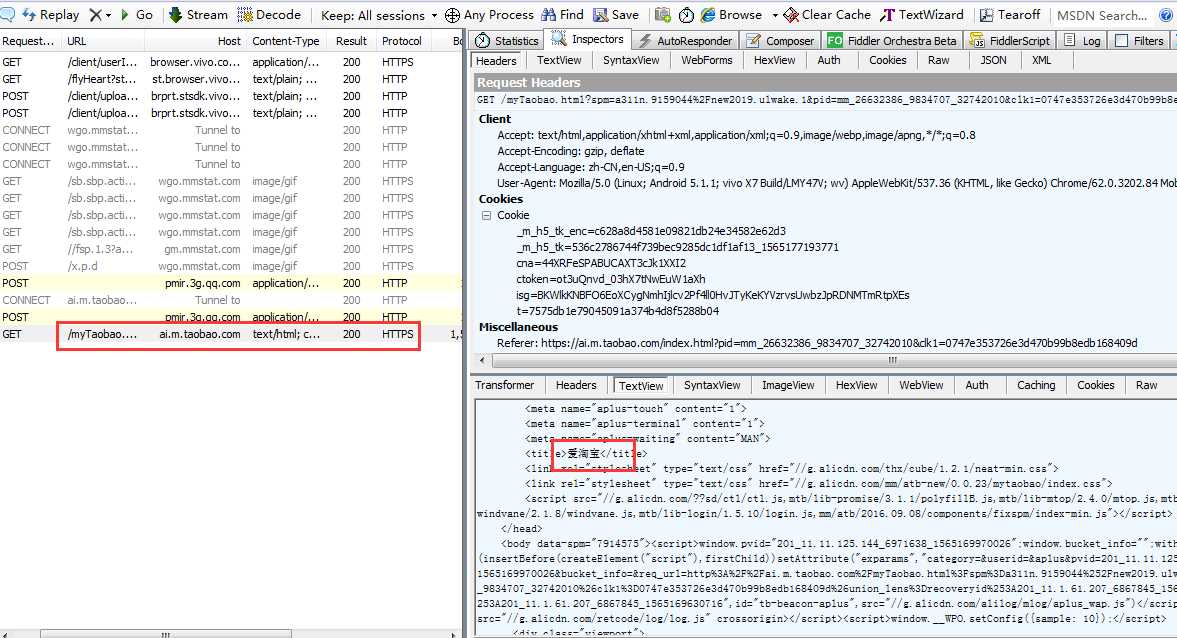Collapse the Cookie tree node
The image size is (1177, 638).
[486, 215]
